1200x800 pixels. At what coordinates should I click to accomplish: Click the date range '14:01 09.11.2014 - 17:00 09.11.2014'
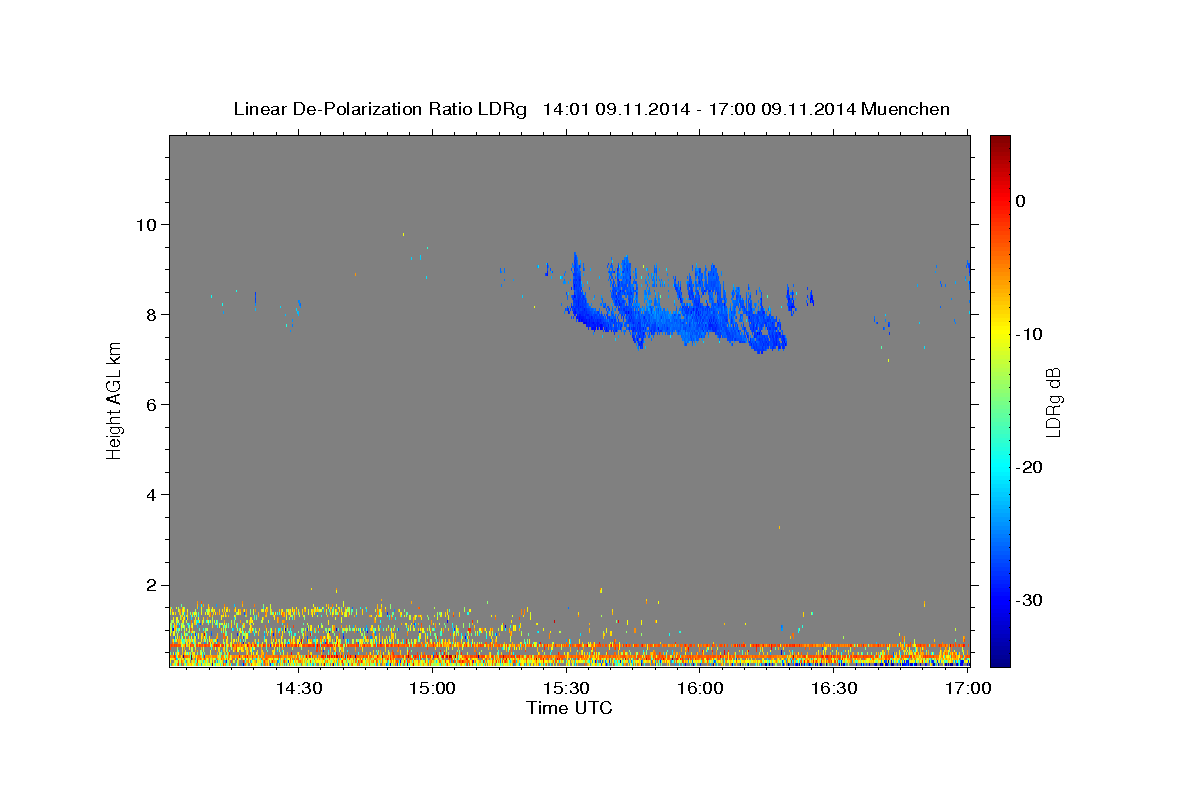click(x=699, y=109)
